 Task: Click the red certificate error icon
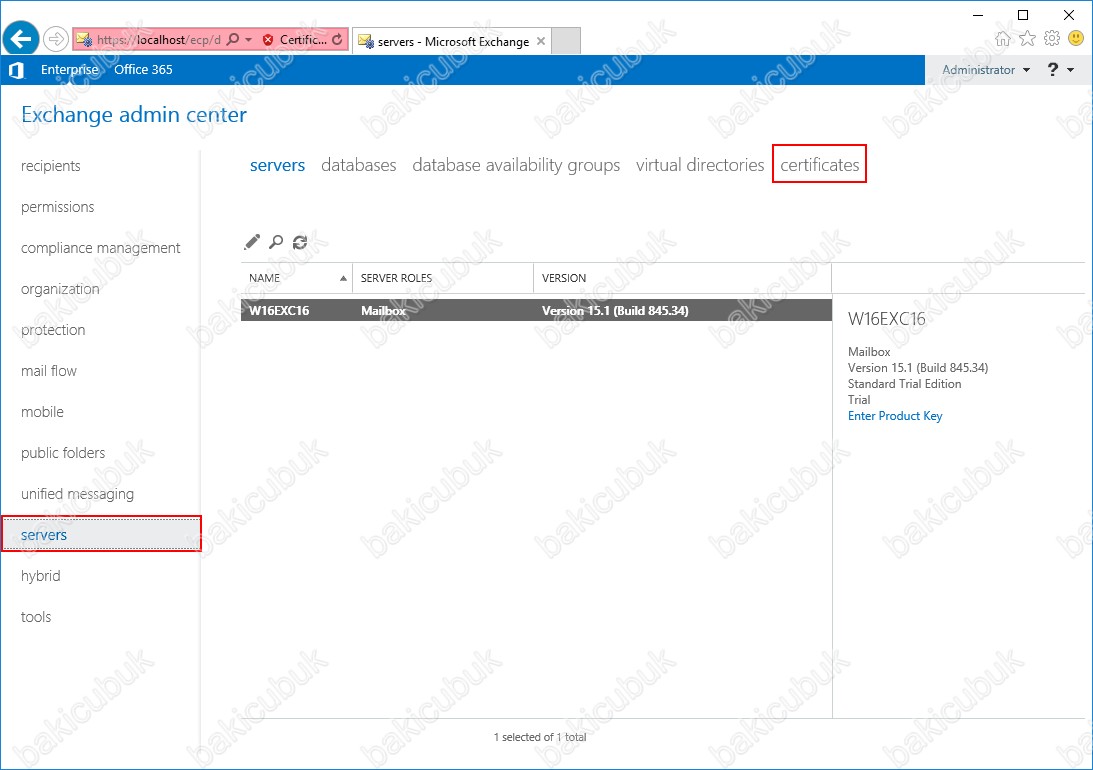pyautogui.click(x=268, y=40)
